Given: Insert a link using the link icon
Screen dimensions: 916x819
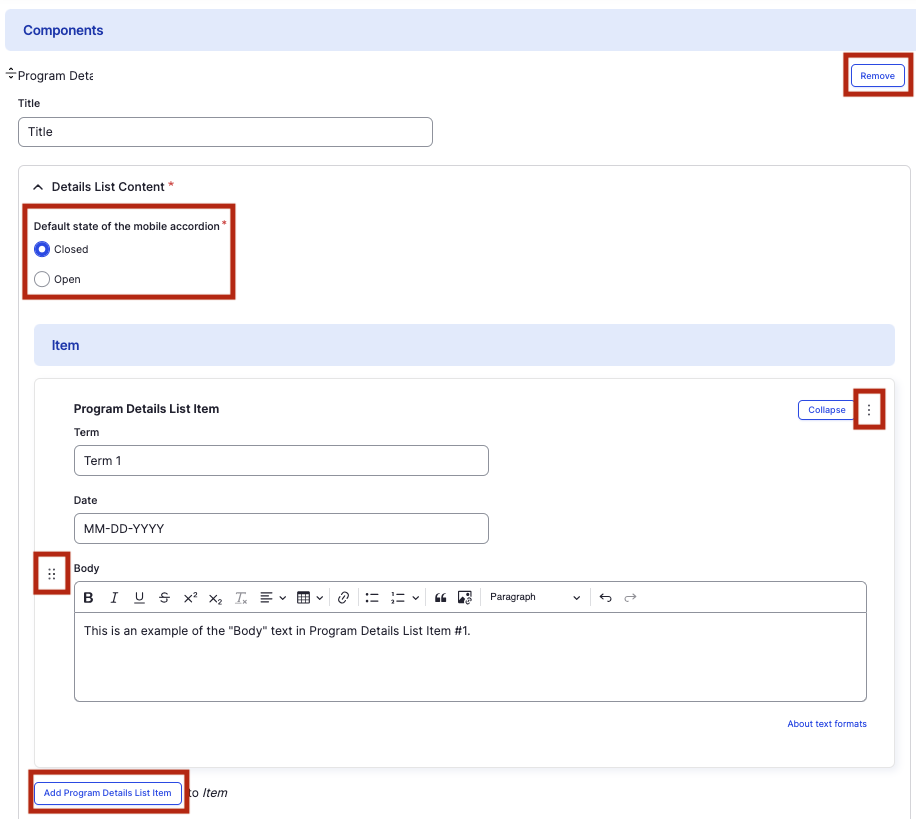Looking at the screenshot, I should tap(343, 598).
